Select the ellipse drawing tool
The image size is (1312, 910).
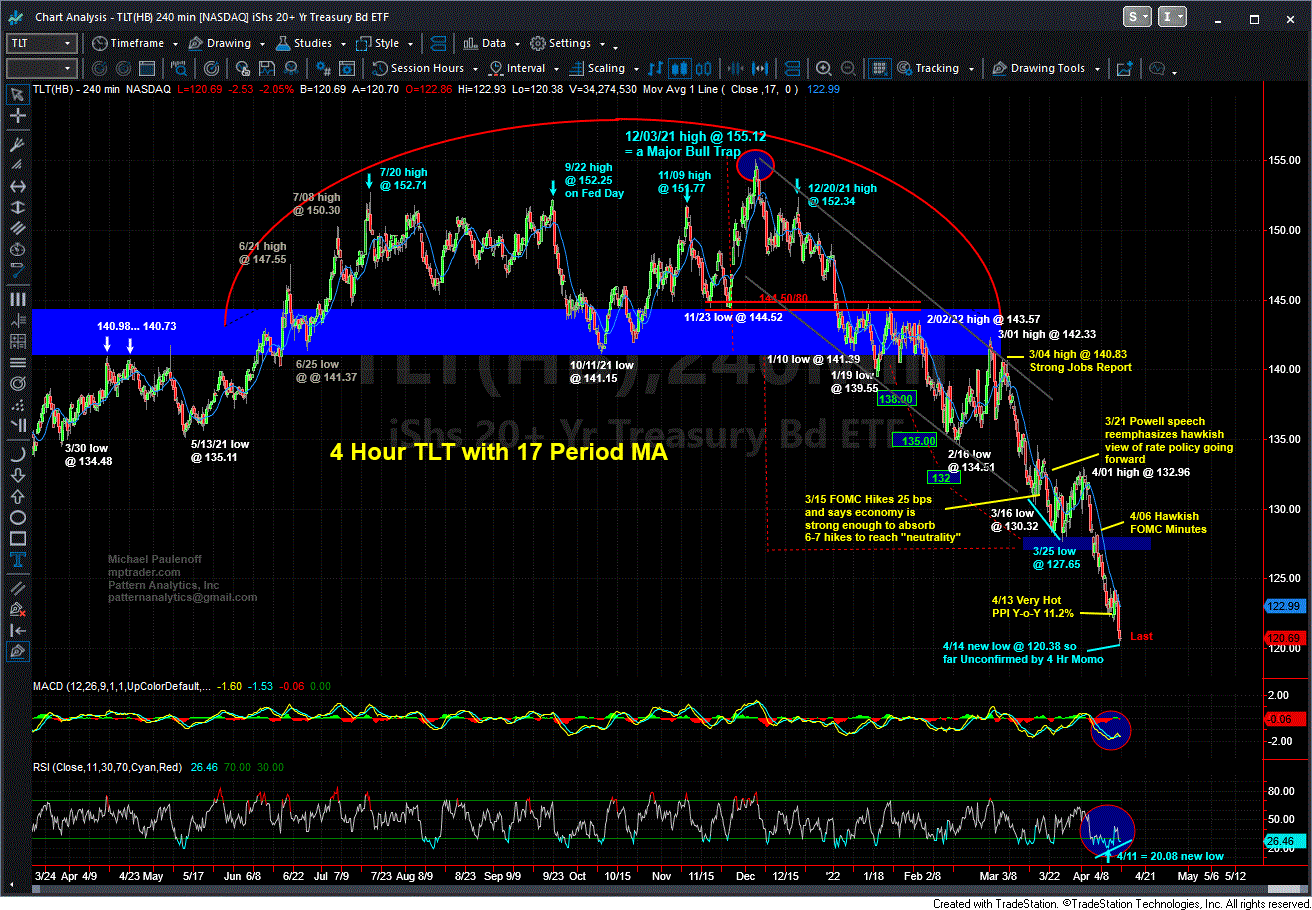17,519
